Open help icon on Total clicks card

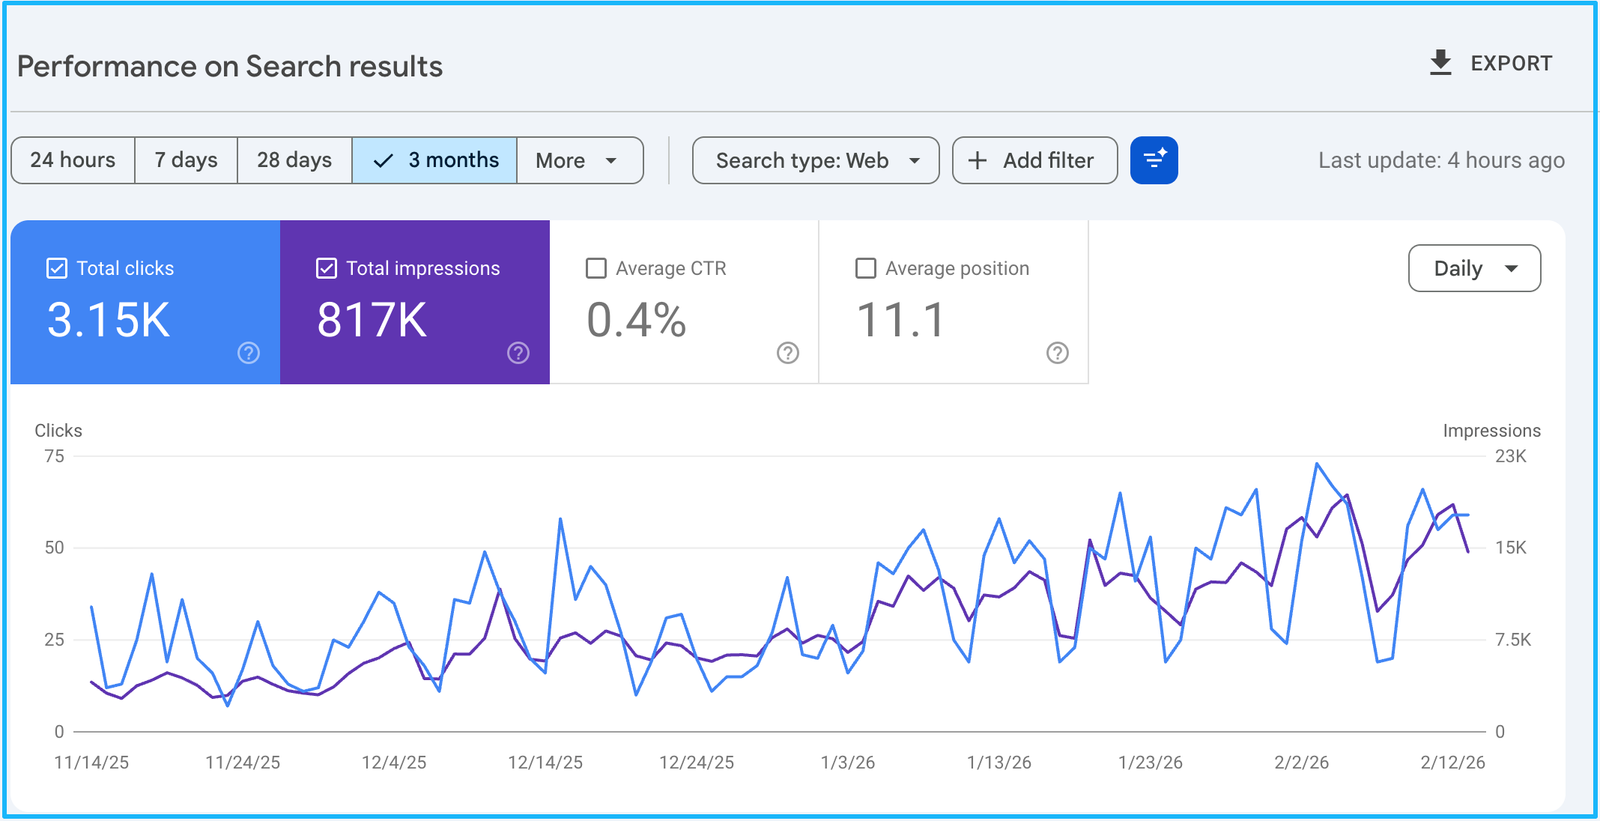(x=249, y=353)
